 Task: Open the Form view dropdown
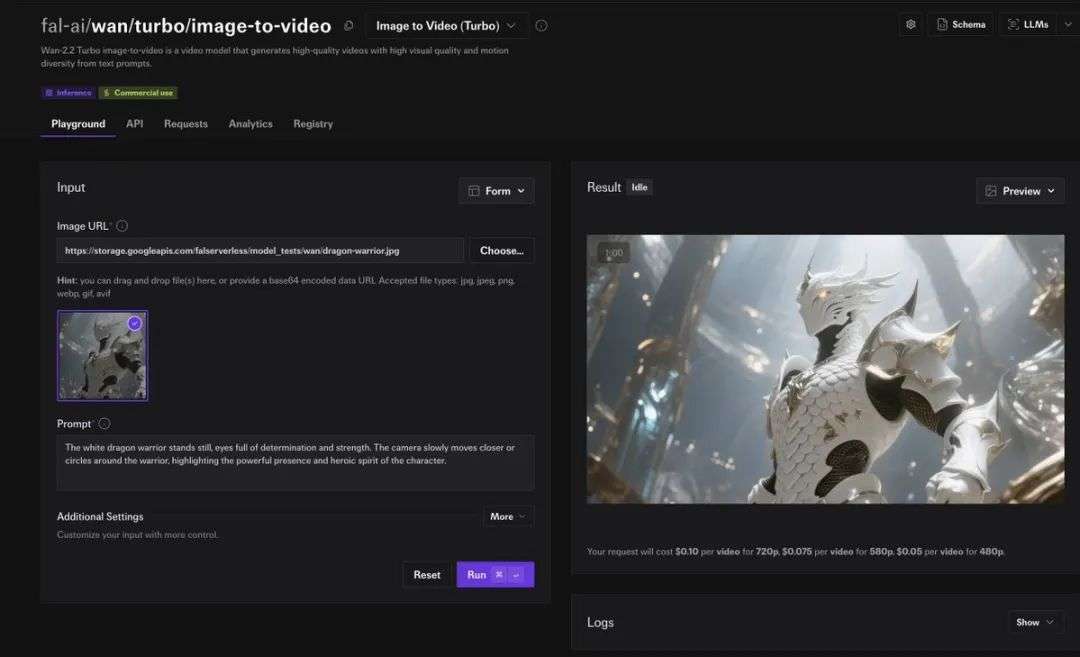pyautogui.click(x=496, y=191)
